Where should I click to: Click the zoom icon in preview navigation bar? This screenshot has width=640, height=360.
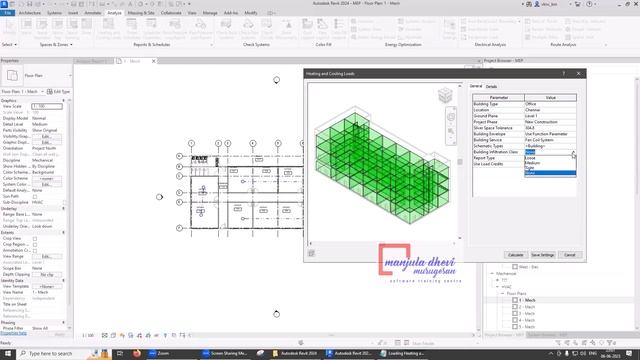click(x=451, y=131)
